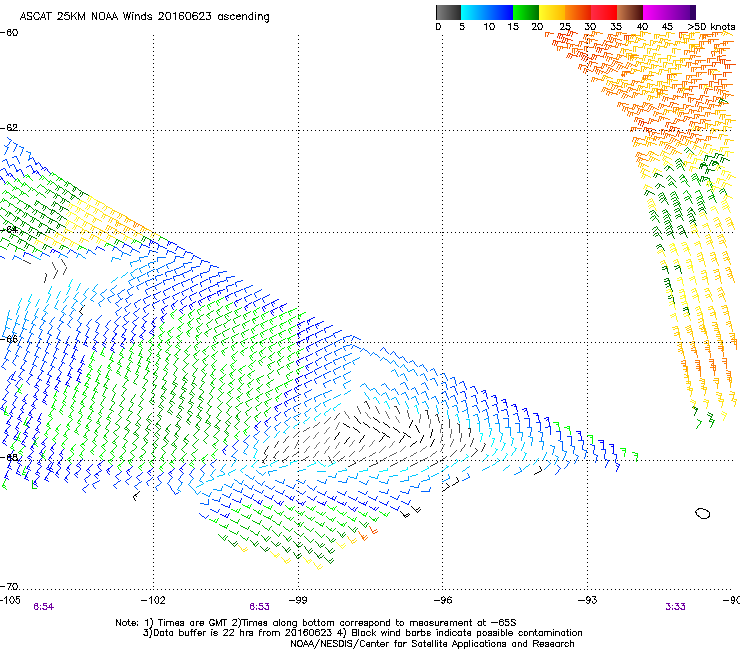Click the longitude label '-102'
Viewport: 740px width, 650px height.
click(x=153, y=600)
